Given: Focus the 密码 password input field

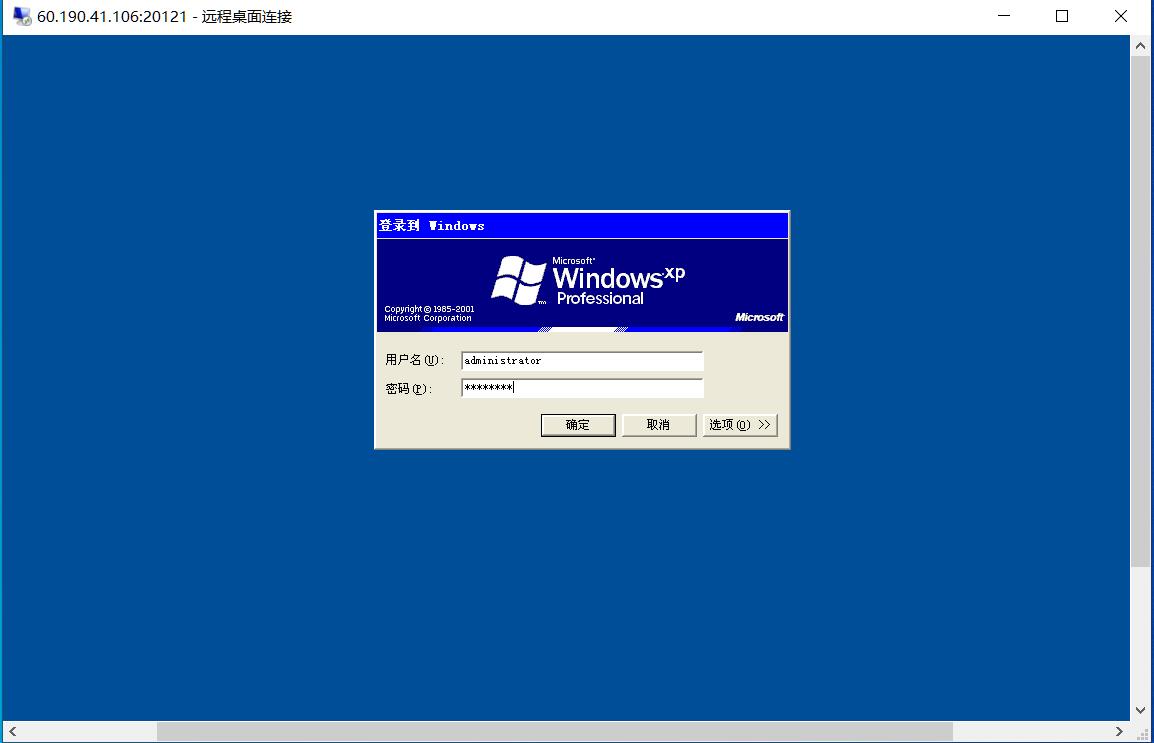Looking at the screenshot, I should (582, 388).
